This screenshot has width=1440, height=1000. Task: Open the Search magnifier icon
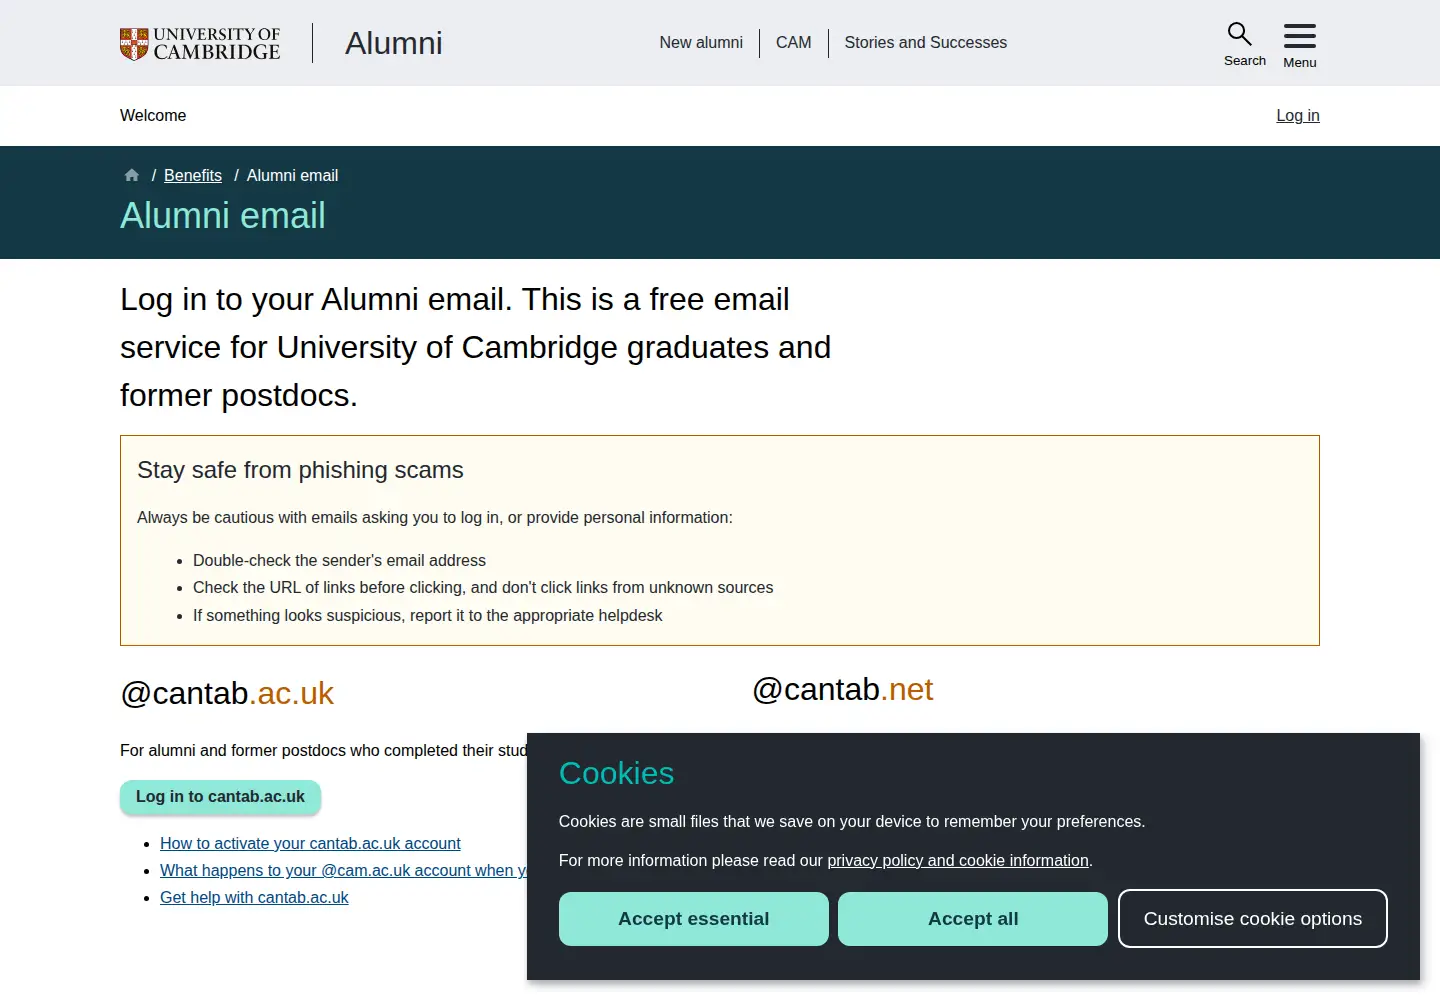point(1240,34)
